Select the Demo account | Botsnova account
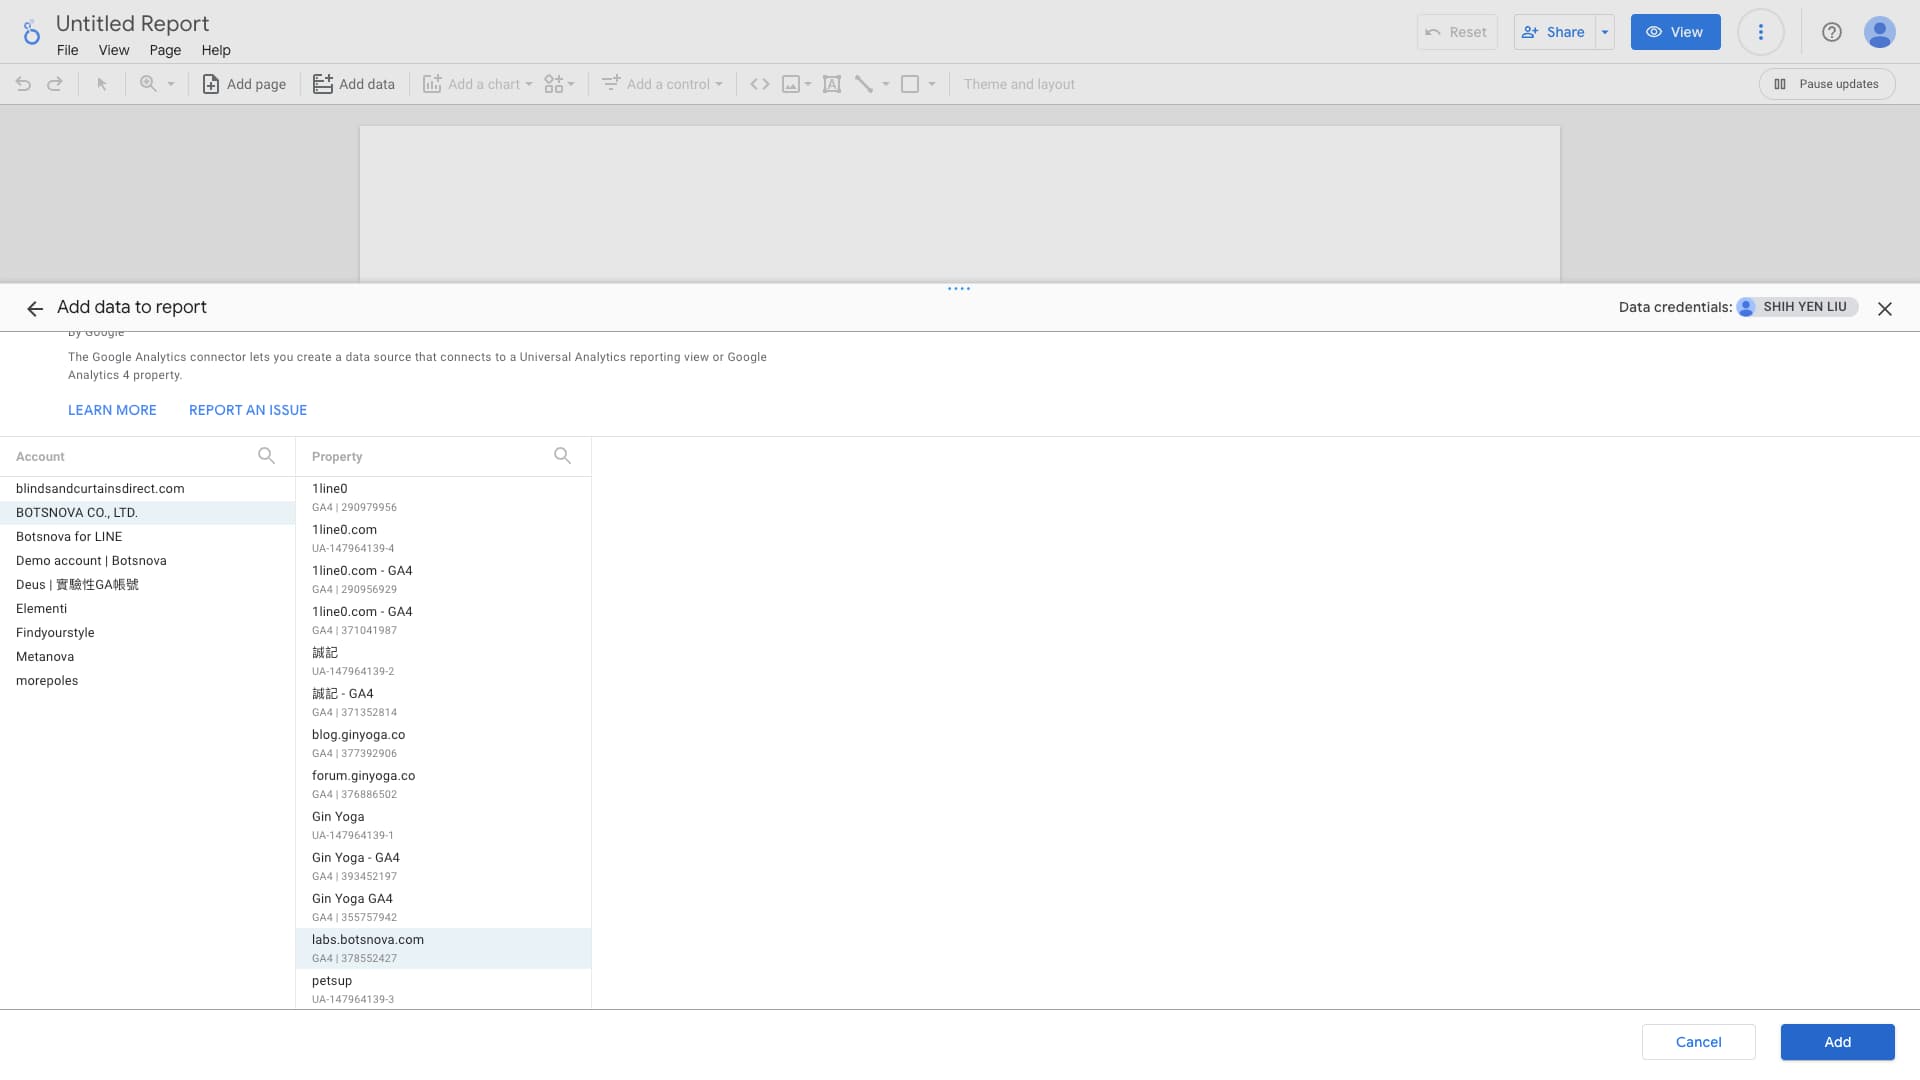This screenshot has height=1080, width=1920. click(x=147, y=561)
